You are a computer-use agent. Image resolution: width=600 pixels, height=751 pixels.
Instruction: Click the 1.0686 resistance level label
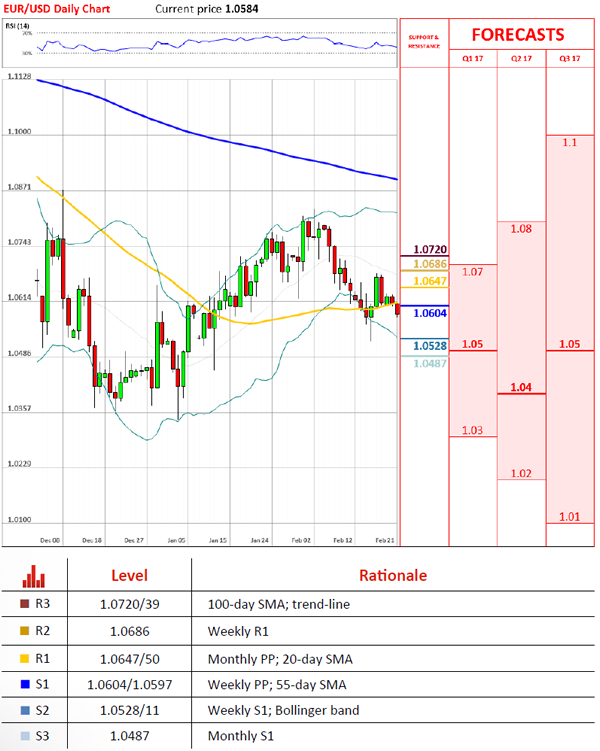click(x=430, y=264)
